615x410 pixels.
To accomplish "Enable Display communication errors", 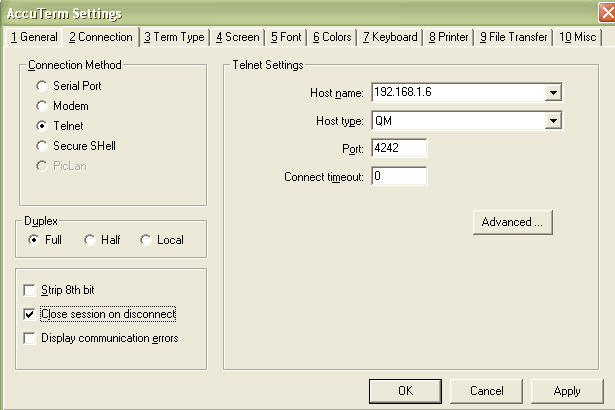I will point(29,338).
